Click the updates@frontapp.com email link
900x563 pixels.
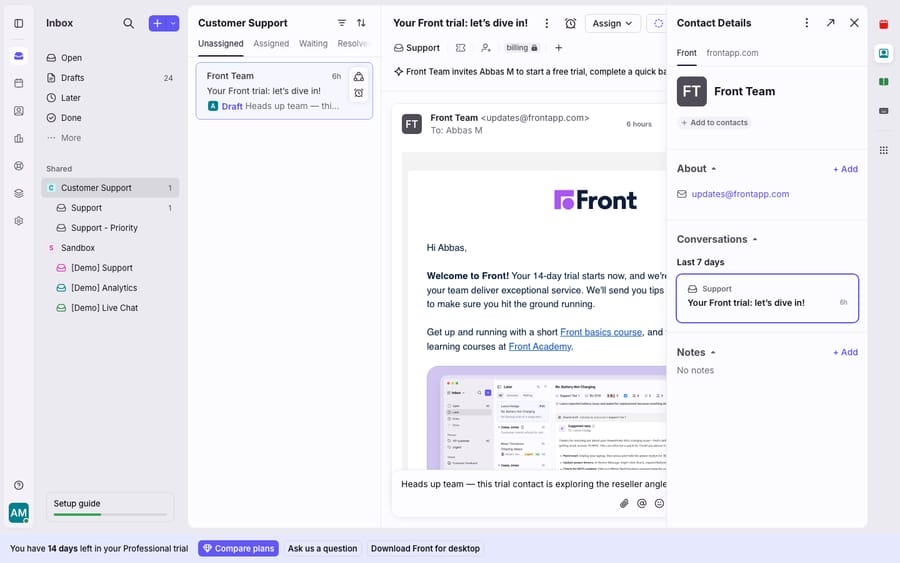point(740,194)
